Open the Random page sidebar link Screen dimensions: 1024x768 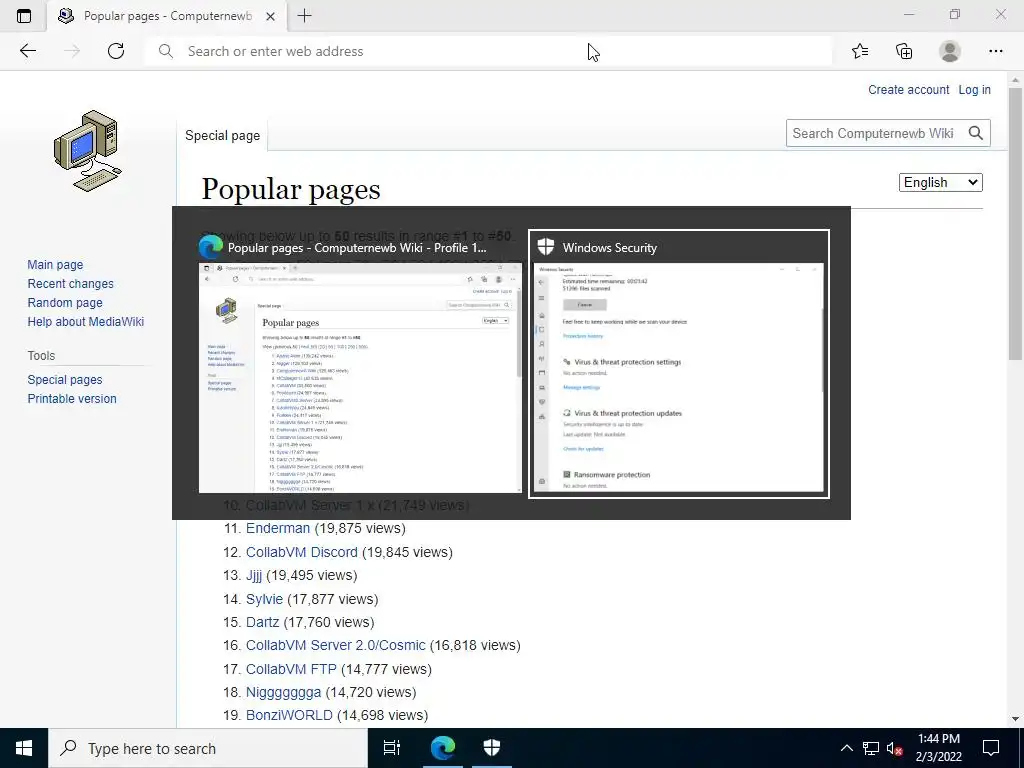click(x=65, y=302)
